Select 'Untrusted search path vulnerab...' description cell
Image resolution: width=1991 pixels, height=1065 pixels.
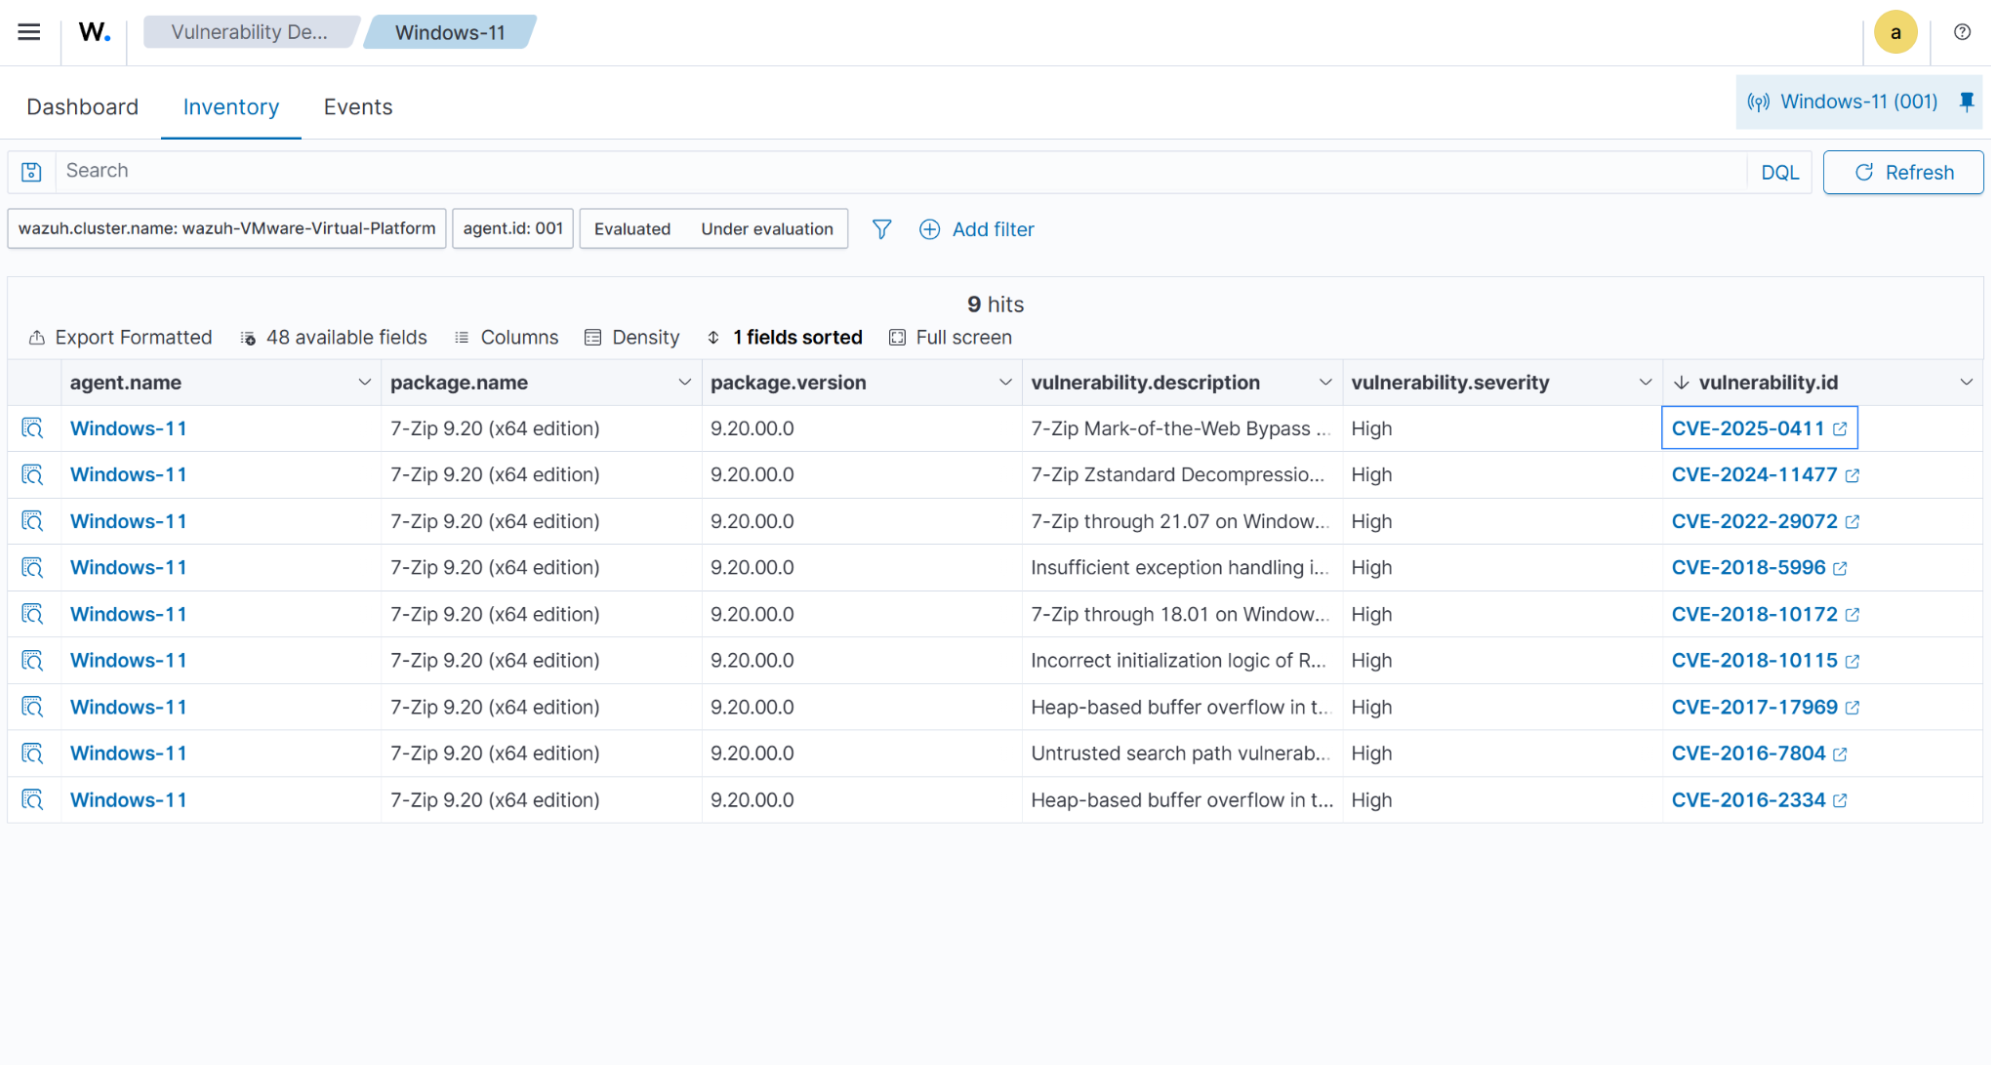1181,754
